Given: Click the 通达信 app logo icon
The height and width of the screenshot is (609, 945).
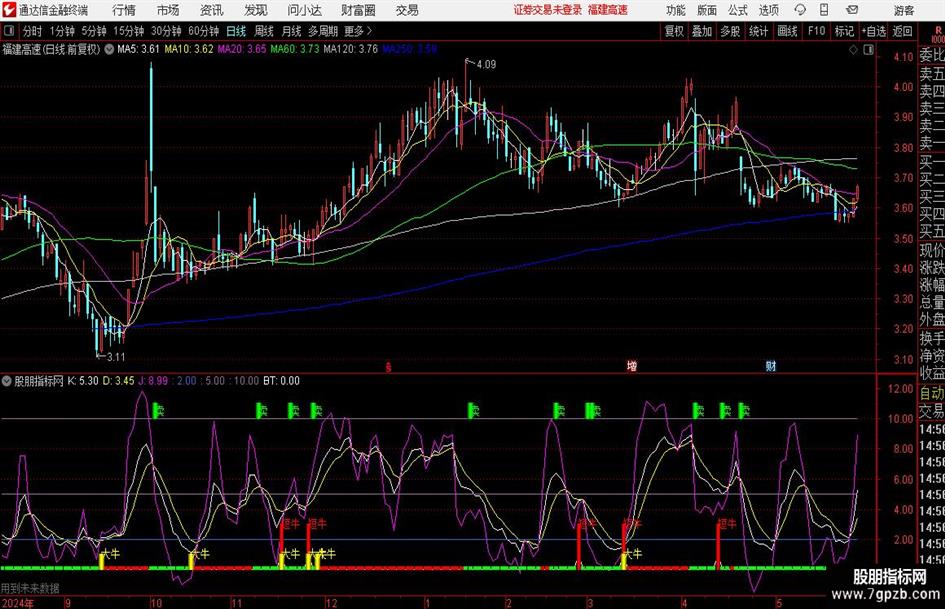Looking at the screenshot, I should point(9,10).
